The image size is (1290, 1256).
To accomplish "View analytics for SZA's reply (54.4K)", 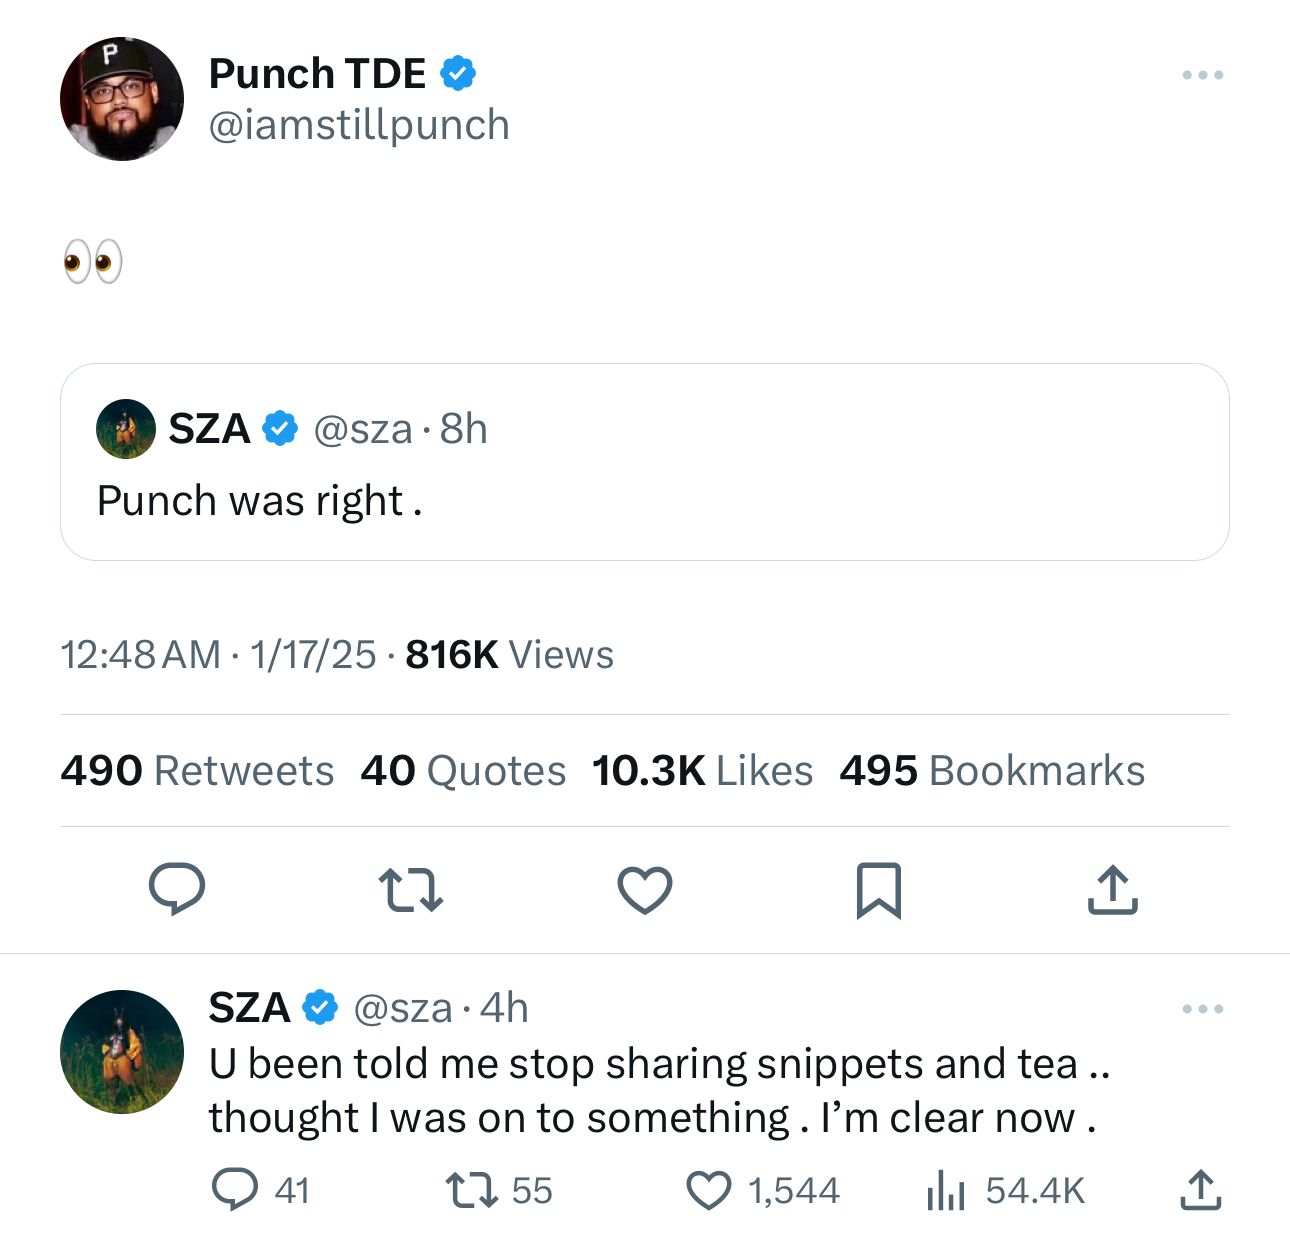I will (945, 1190).
